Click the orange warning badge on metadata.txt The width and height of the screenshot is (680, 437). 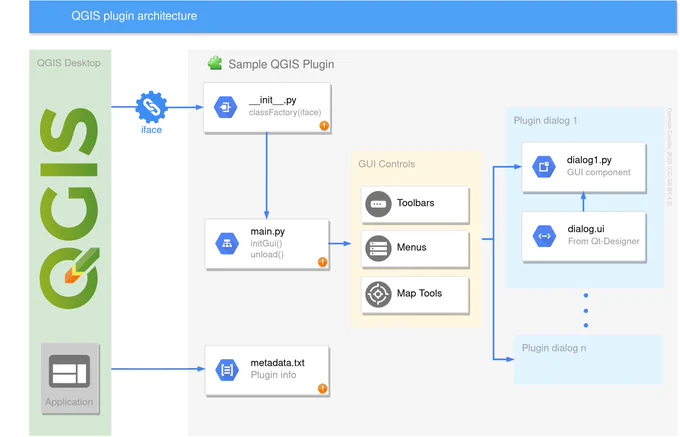coord(322,388)
